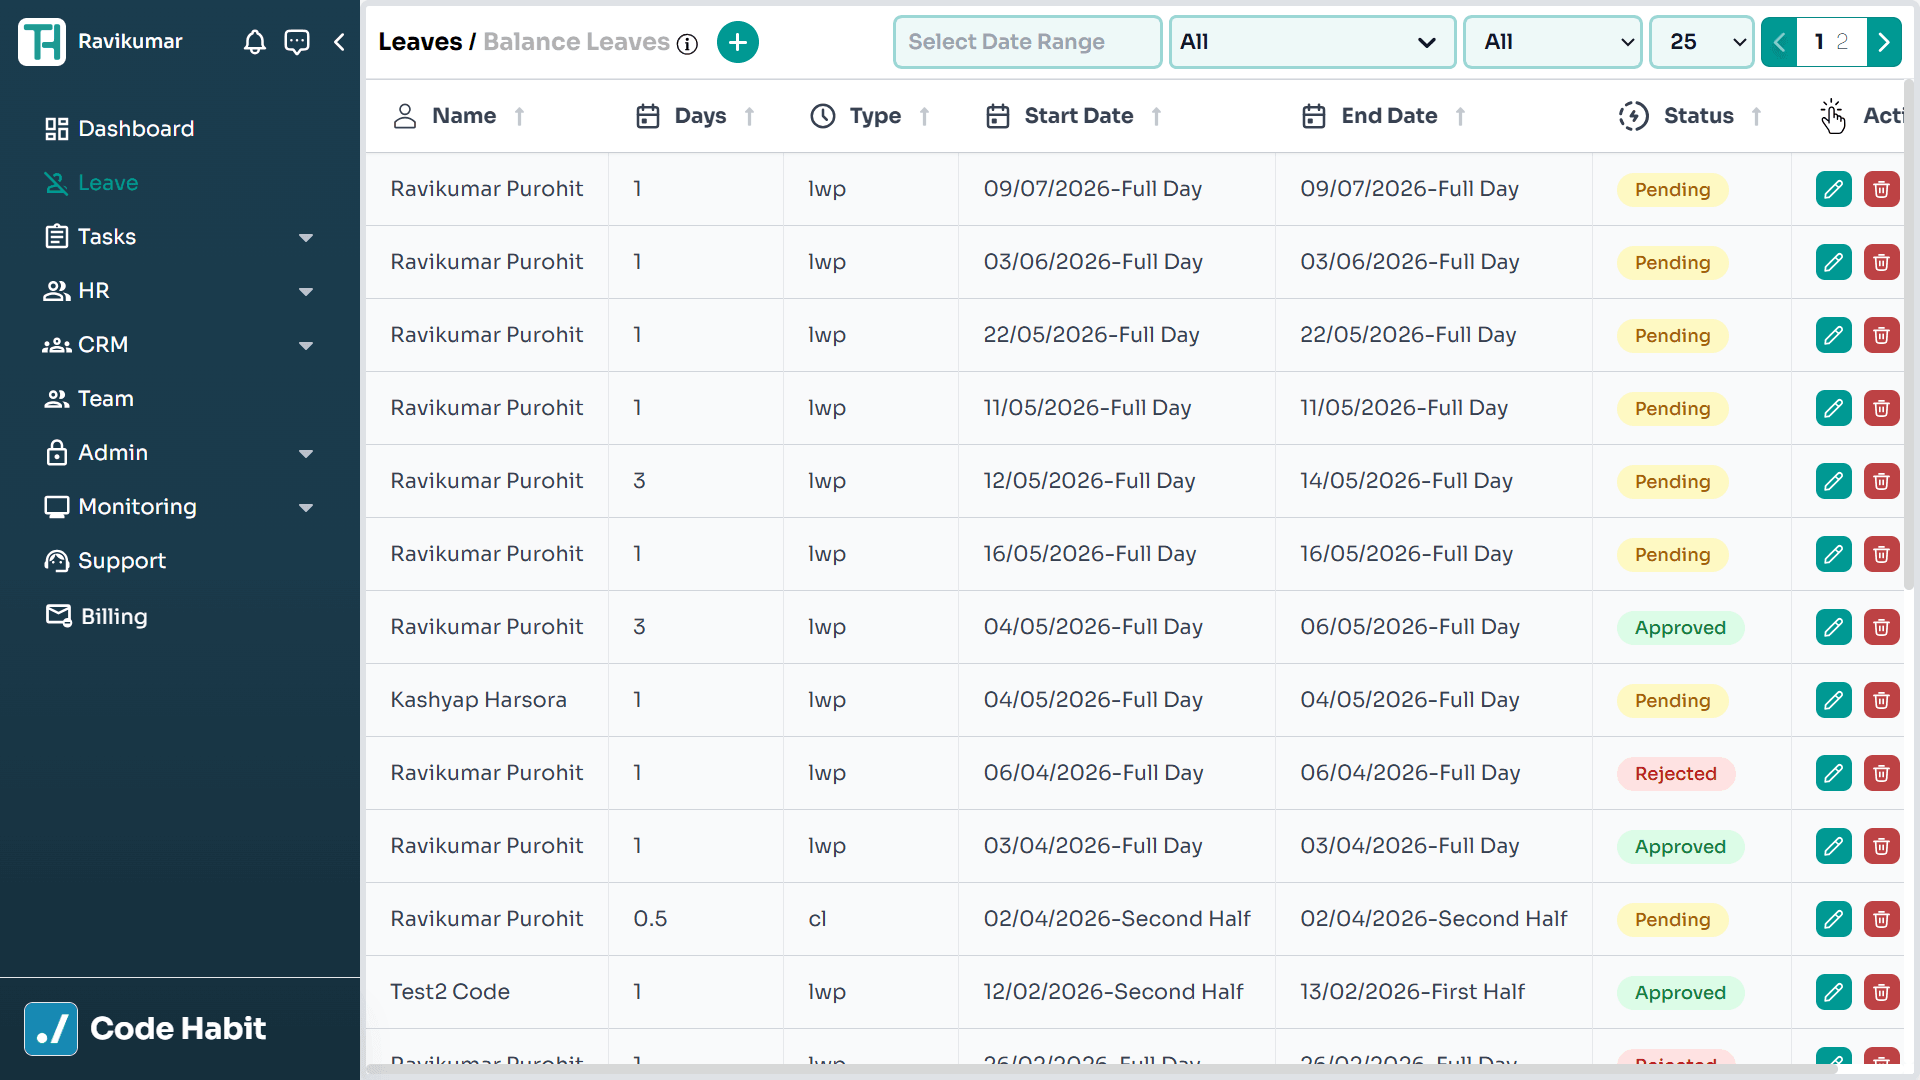Click the Balance Leaves info icon

pos(687,44)
